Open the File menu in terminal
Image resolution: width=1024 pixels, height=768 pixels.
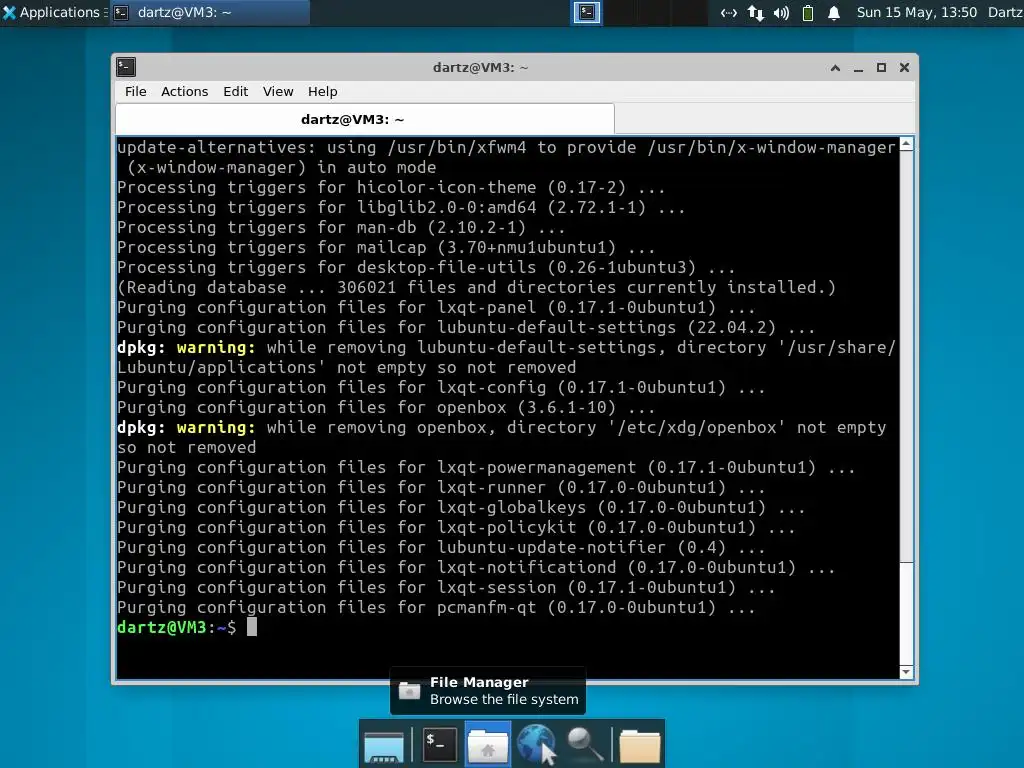[136, 91]
